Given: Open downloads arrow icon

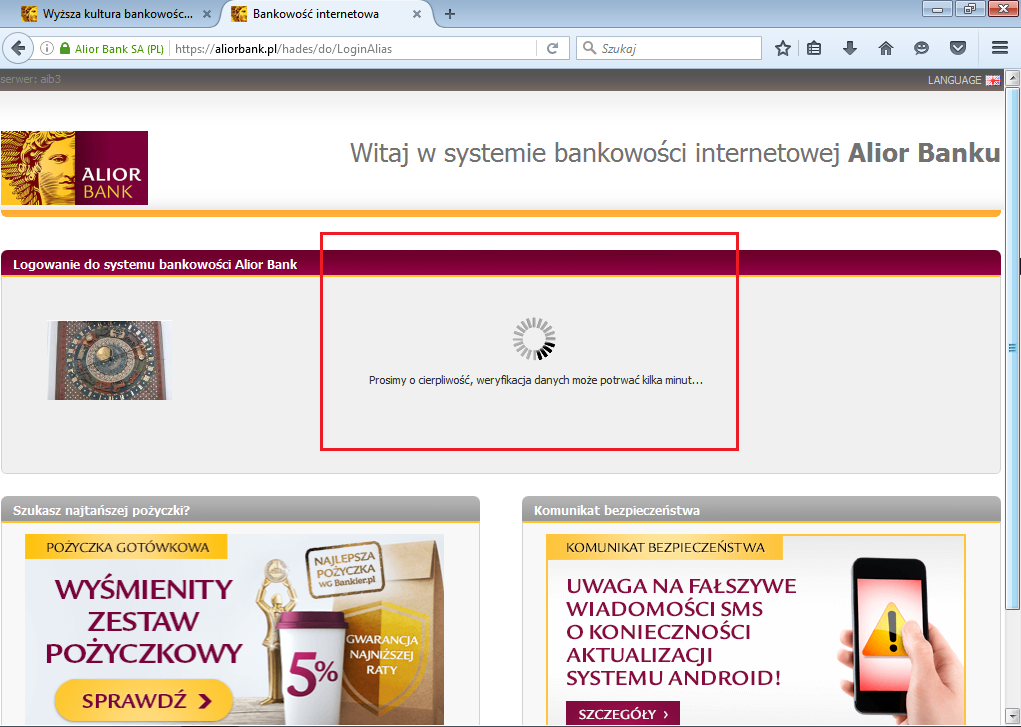Looking at the screenshot, I should [x=850, y=48].
